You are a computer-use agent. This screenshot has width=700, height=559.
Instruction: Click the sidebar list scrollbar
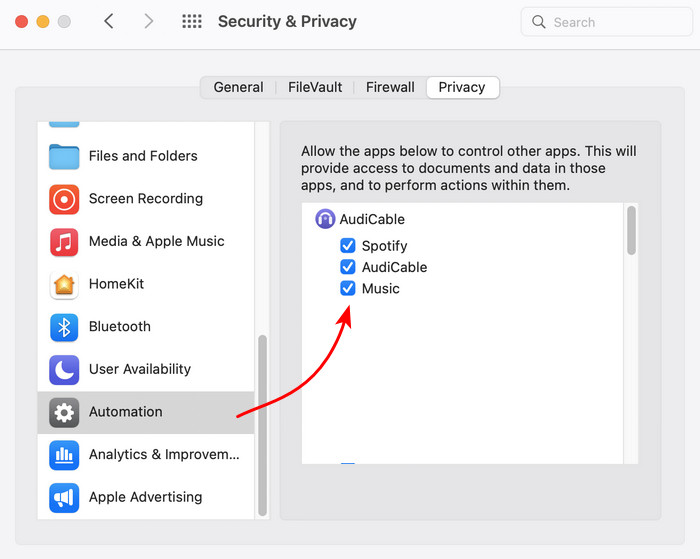pyautogui.click(x=263, y=425)
